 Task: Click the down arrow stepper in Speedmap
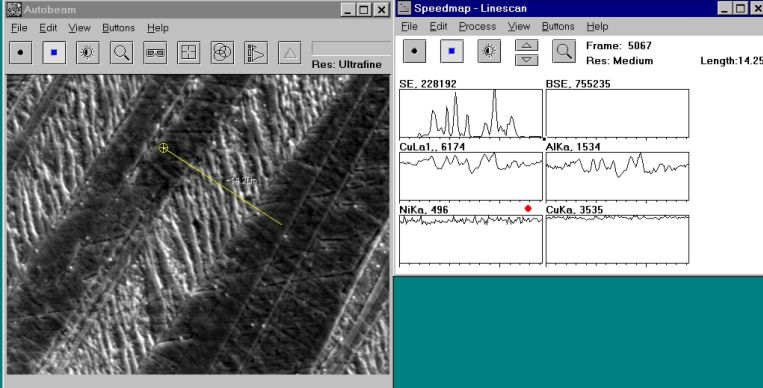(x=527, y=59)
